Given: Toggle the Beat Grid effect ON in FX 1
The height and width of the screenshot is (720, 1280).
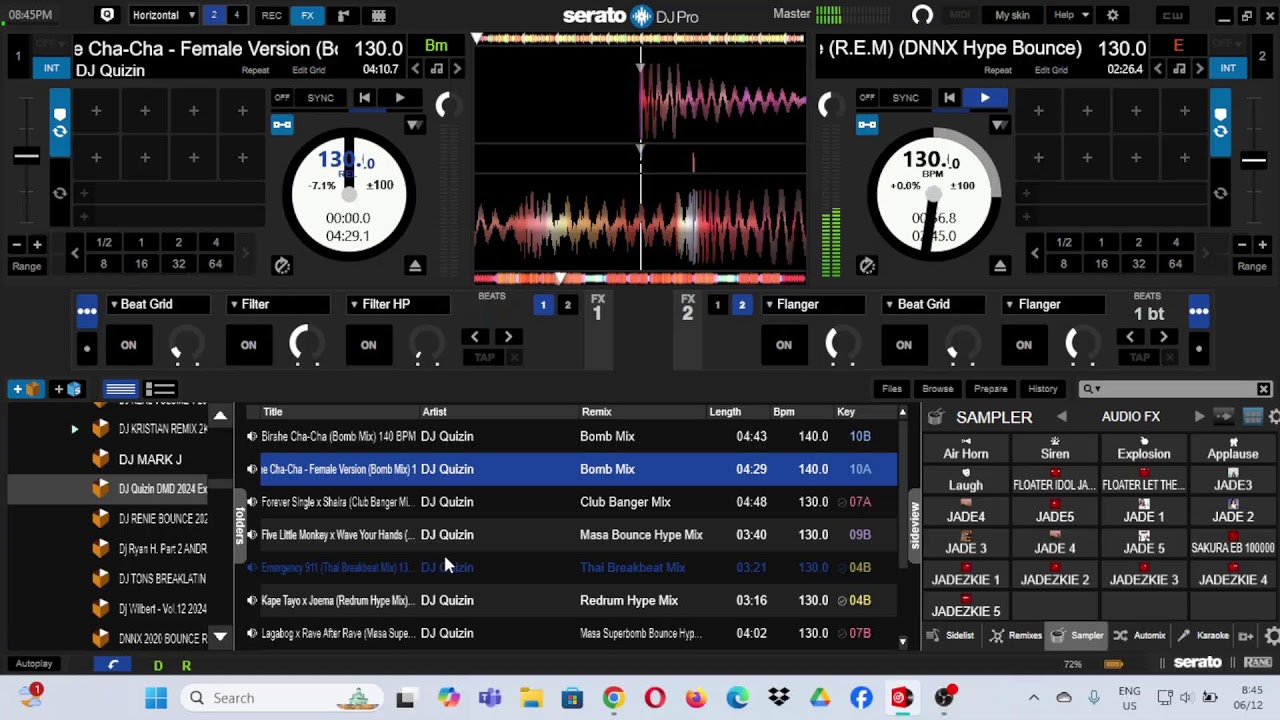Looking at the screenshot, I should coord(128,345).
